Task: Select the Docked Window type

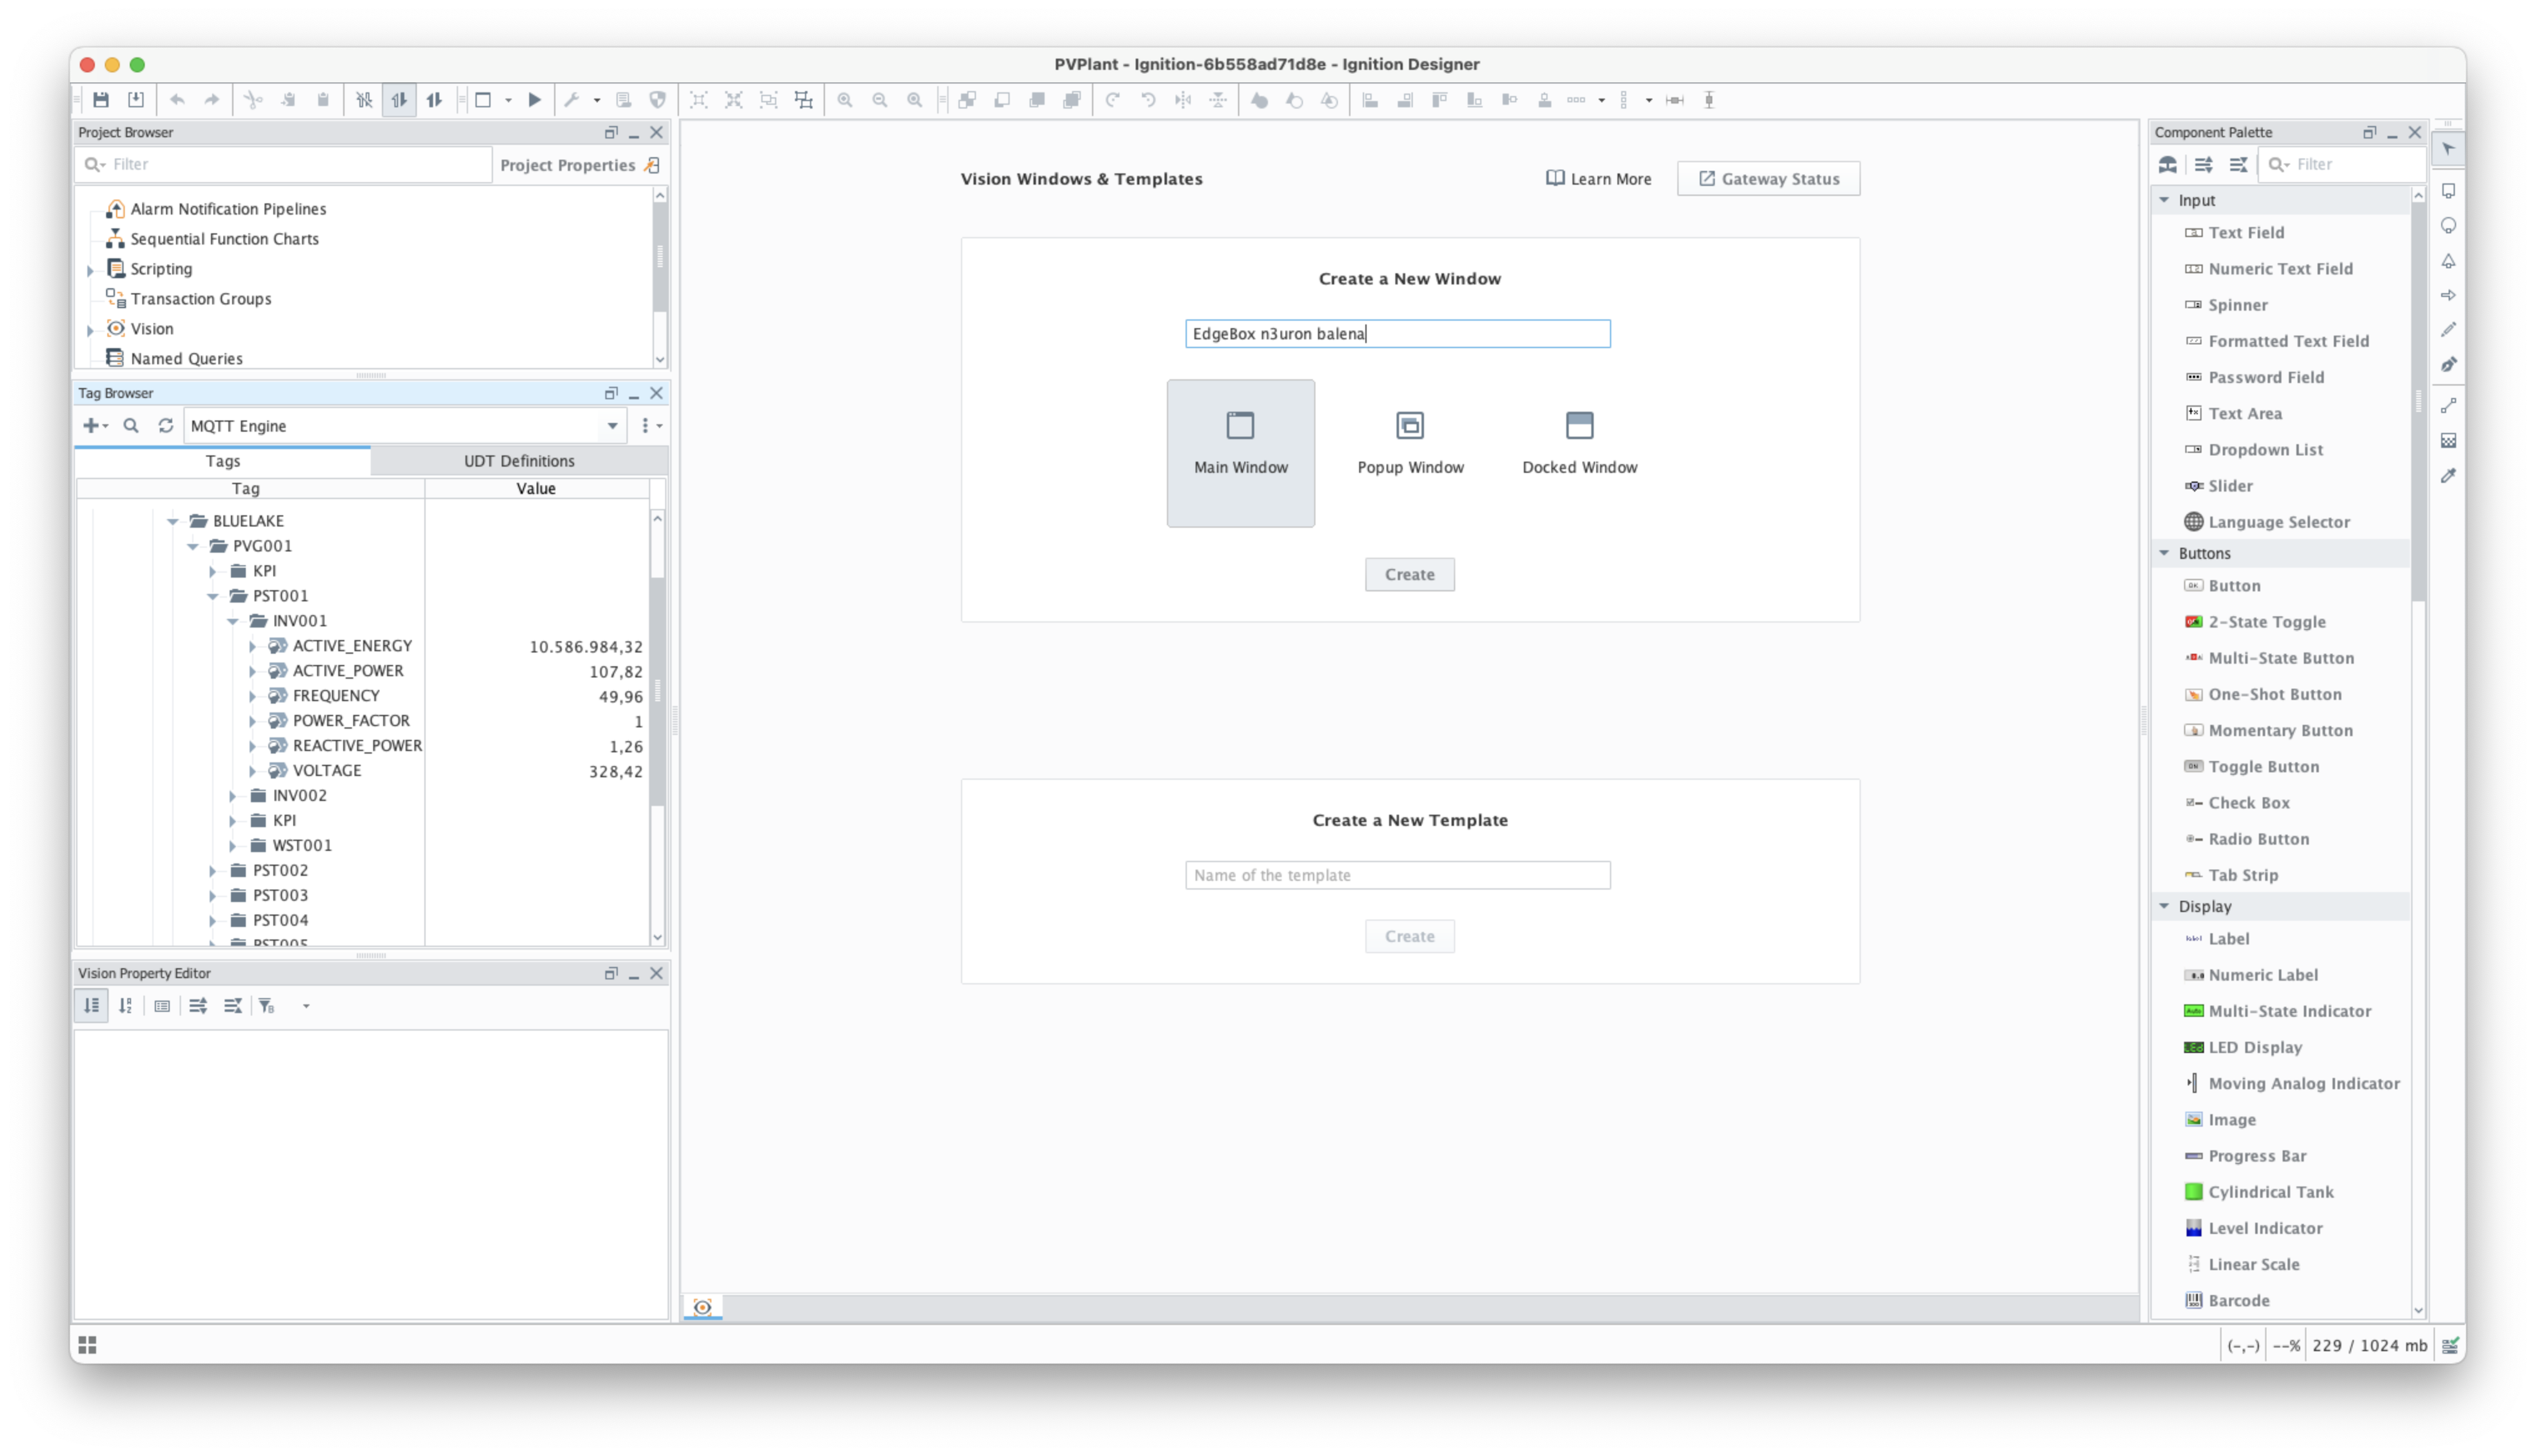Action: 1579,443
